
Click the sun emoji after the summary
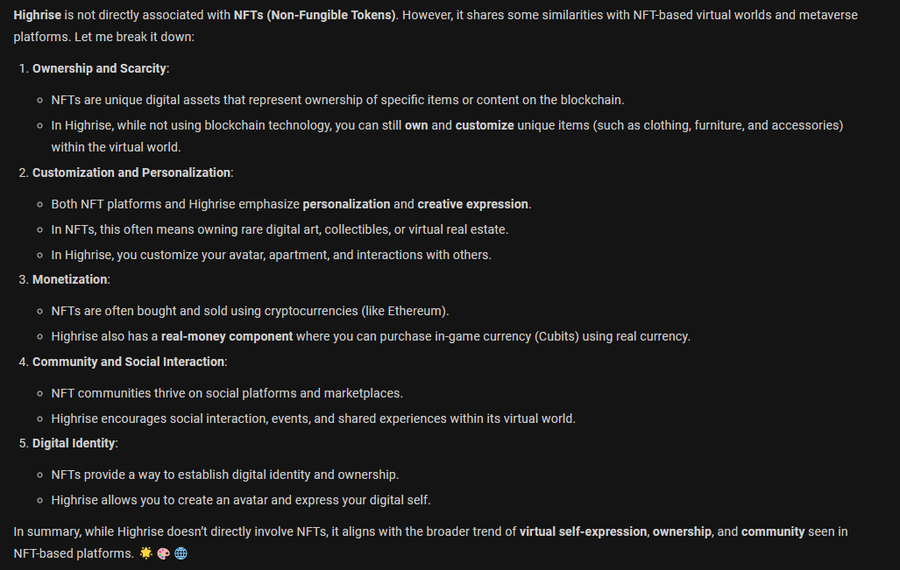tap(146, 553)
